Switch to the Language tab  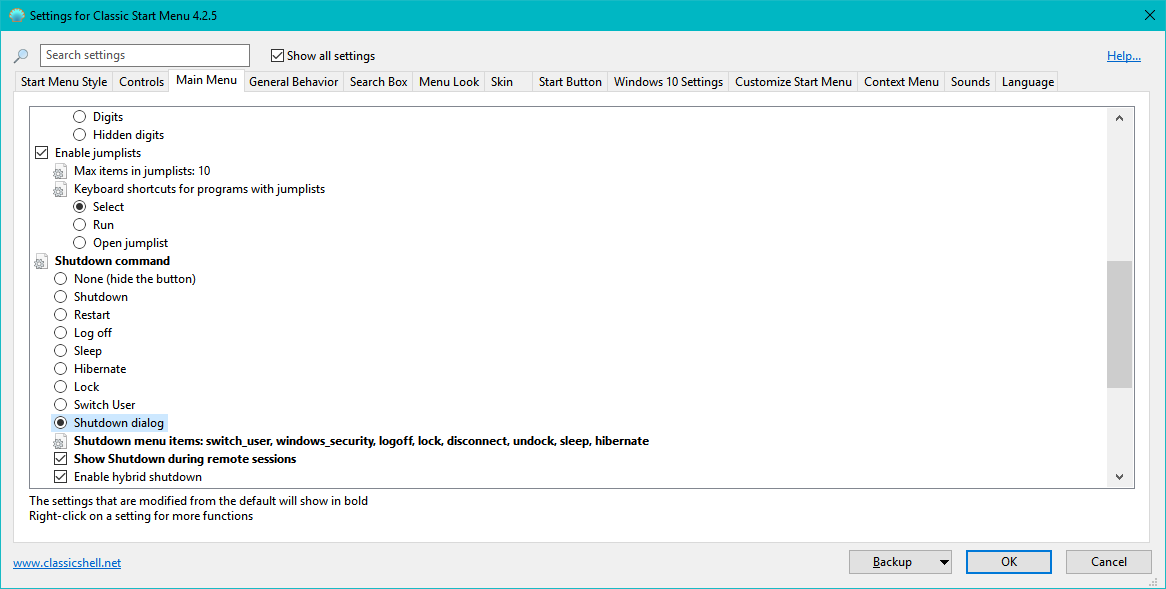point(1028,82)
